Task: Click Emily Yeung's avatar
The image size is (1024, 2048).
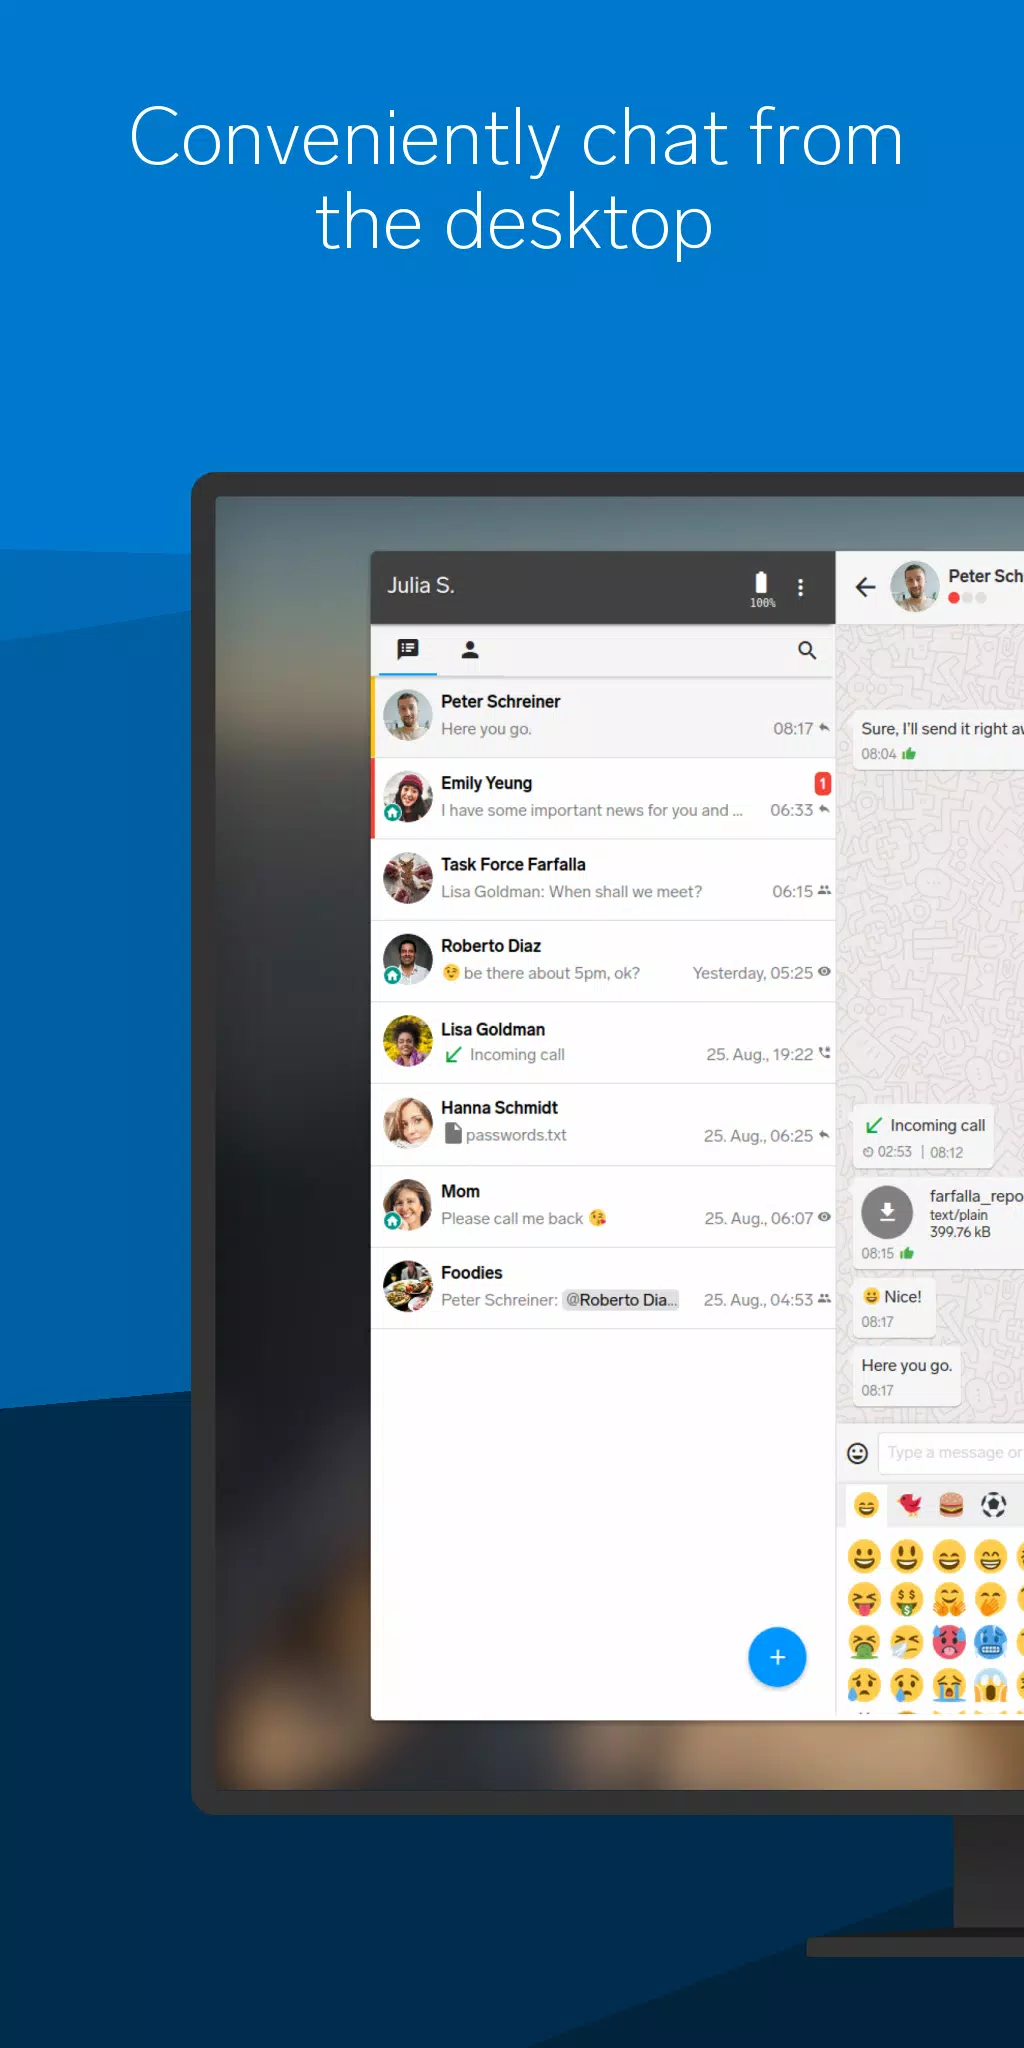Action: click(408, 797)
